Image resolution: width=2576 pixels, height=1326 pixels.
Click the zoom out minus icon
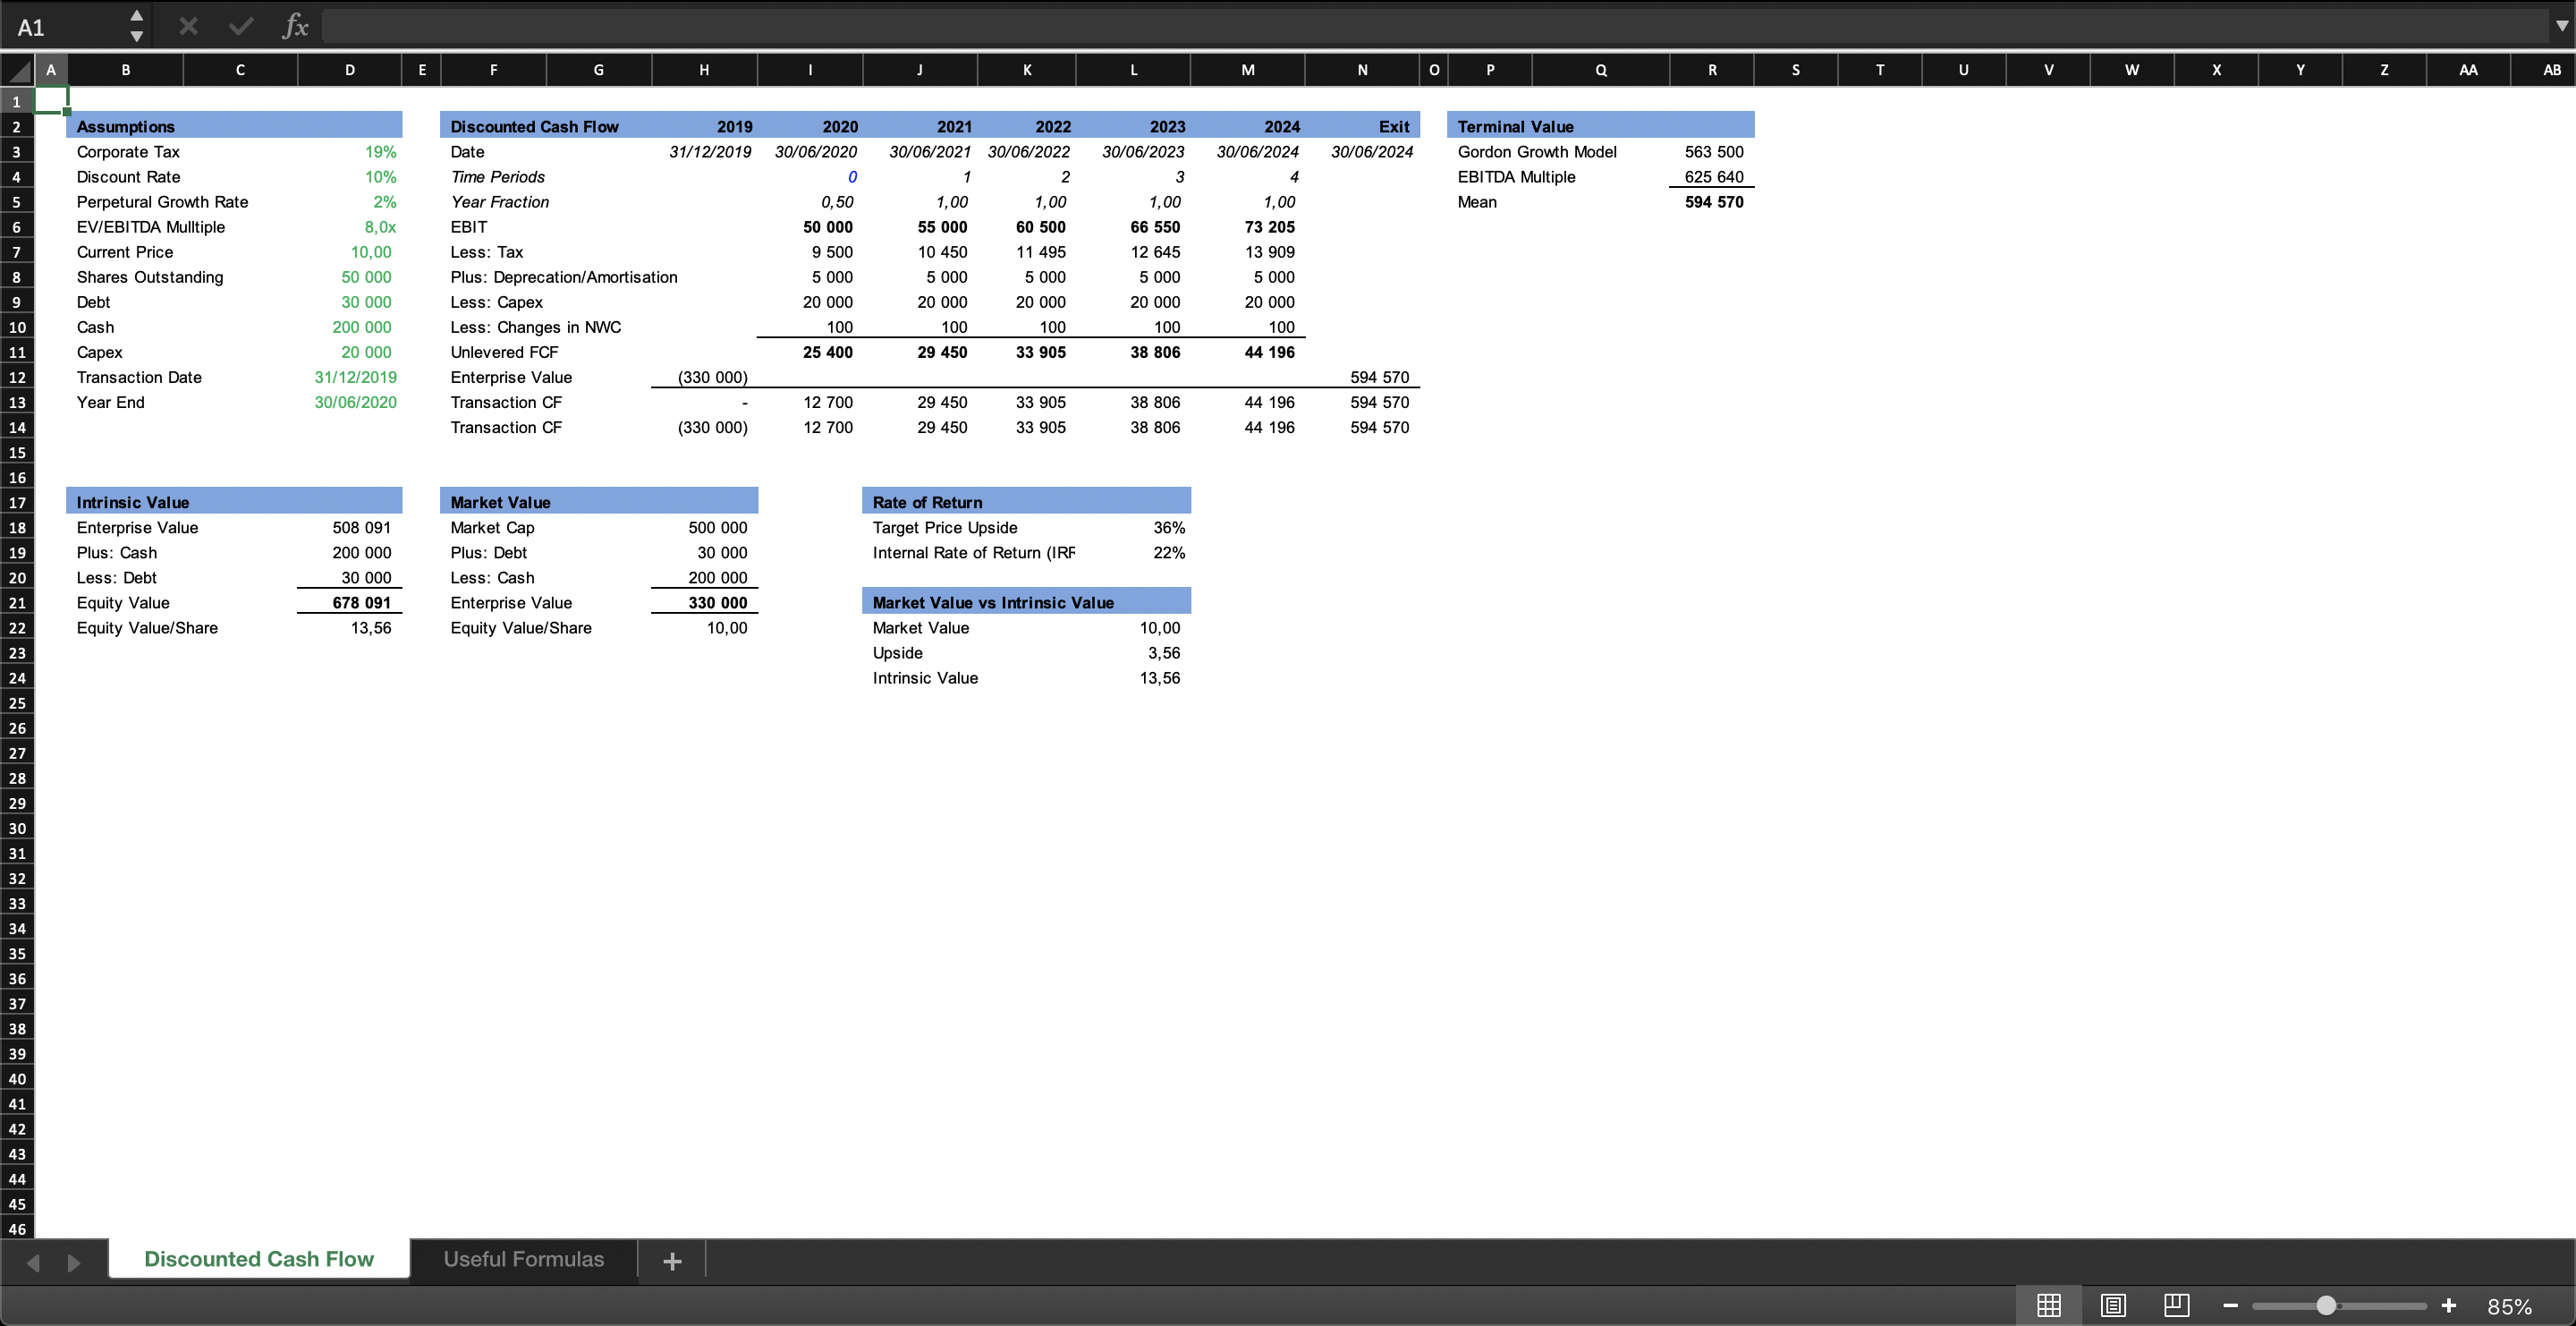2230,1304
